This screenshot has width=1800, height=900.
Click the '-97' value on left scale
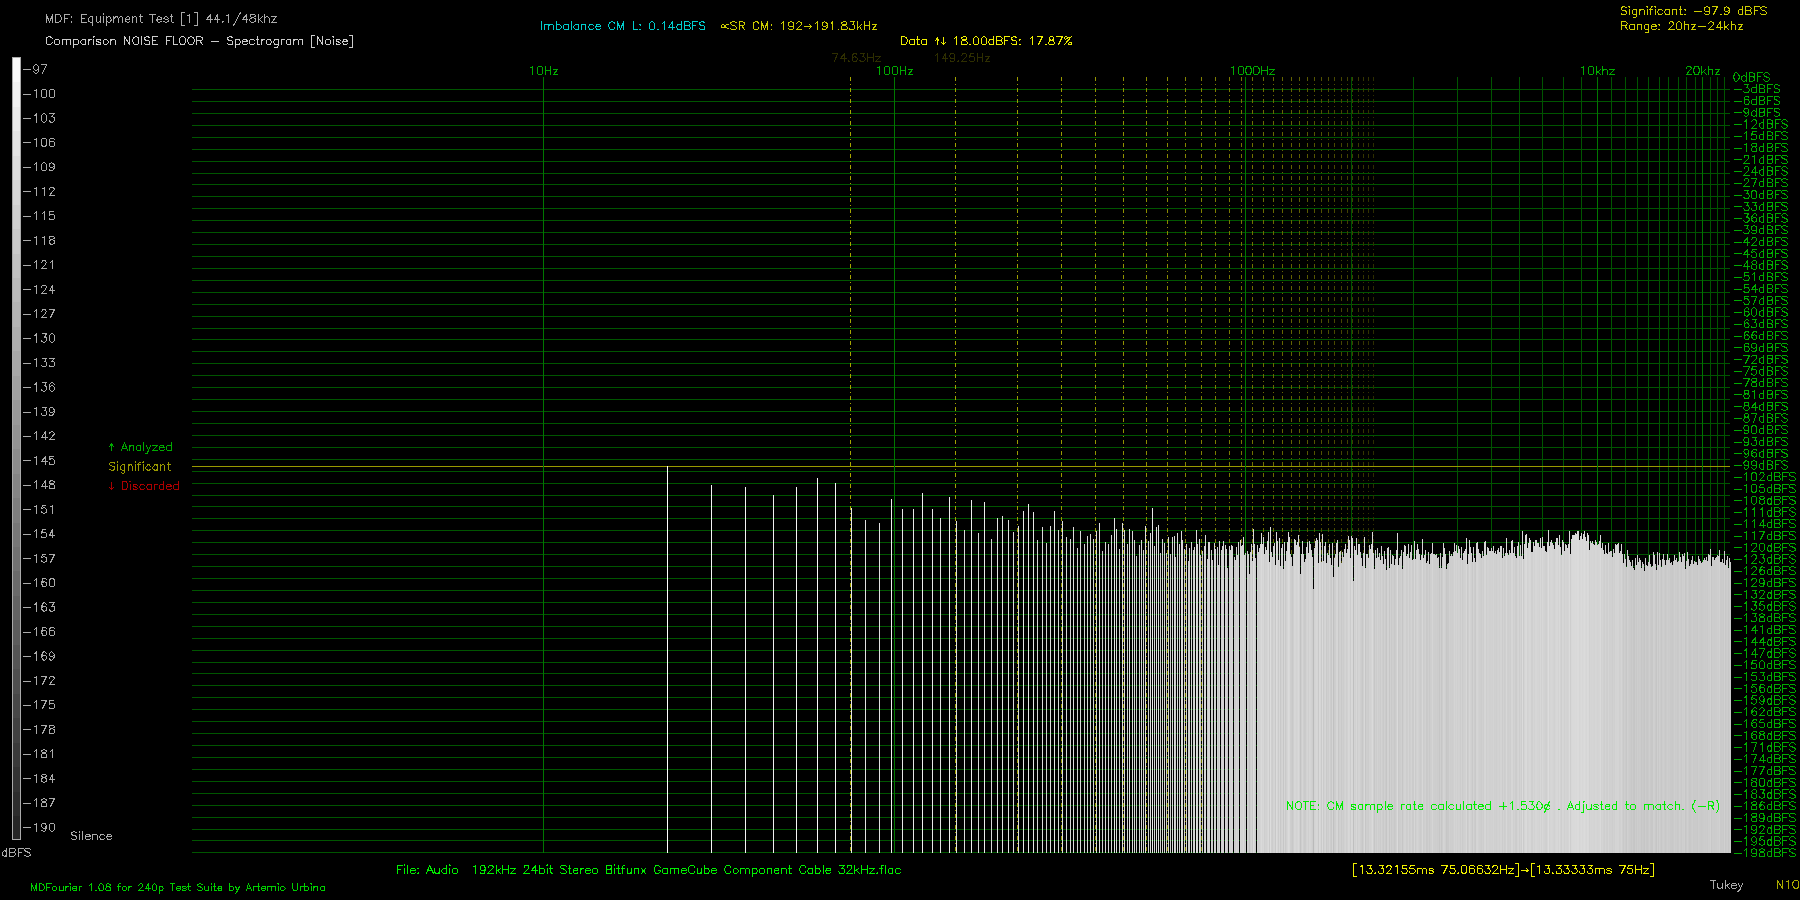[36, 69]
